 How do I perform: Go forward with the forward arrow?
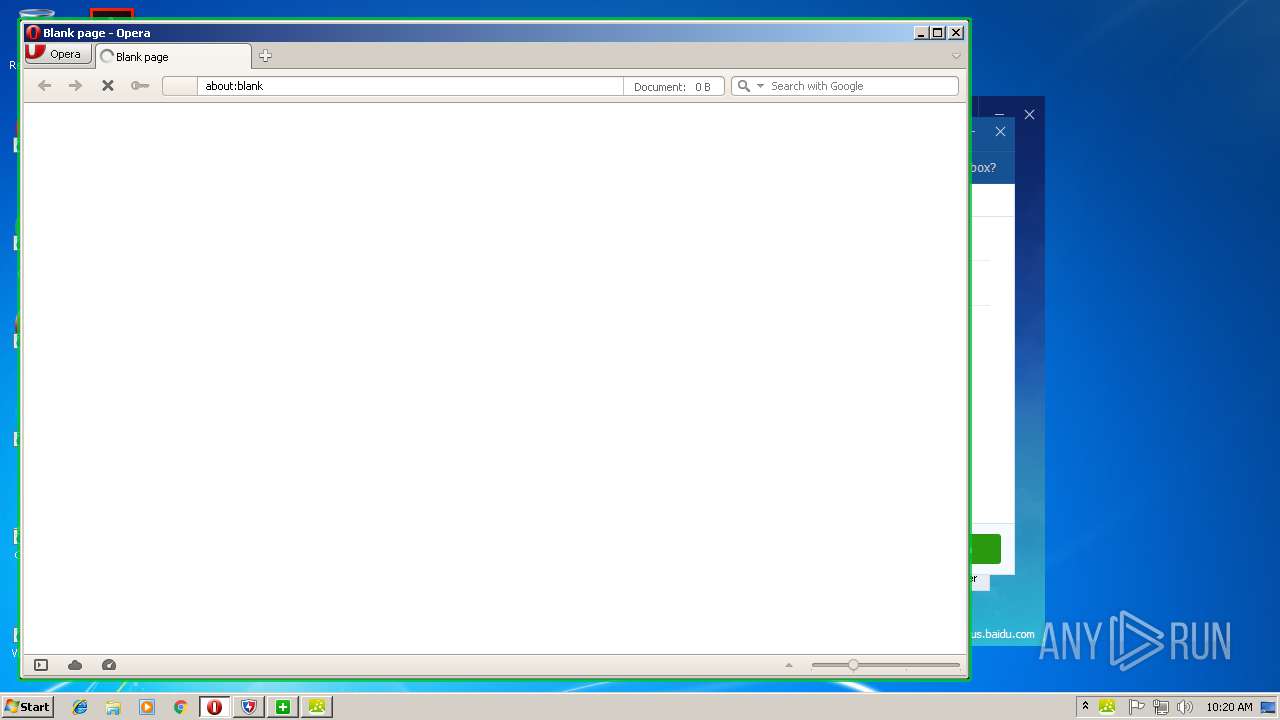click(x=75, y=86)
